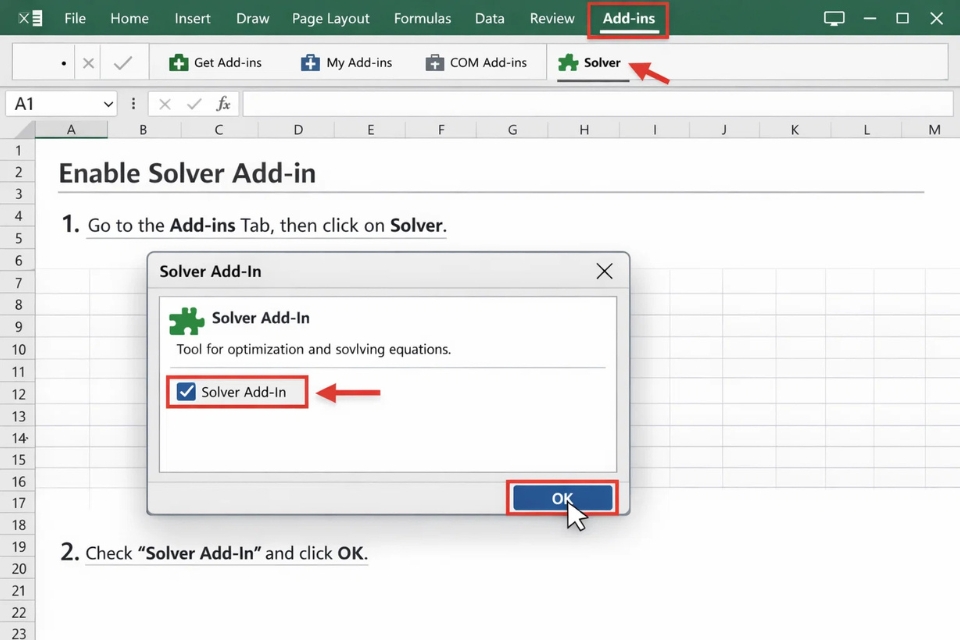Select cell A1 in the worksheet
Viewport: 960px width, 640px height.
pos(71,150)
